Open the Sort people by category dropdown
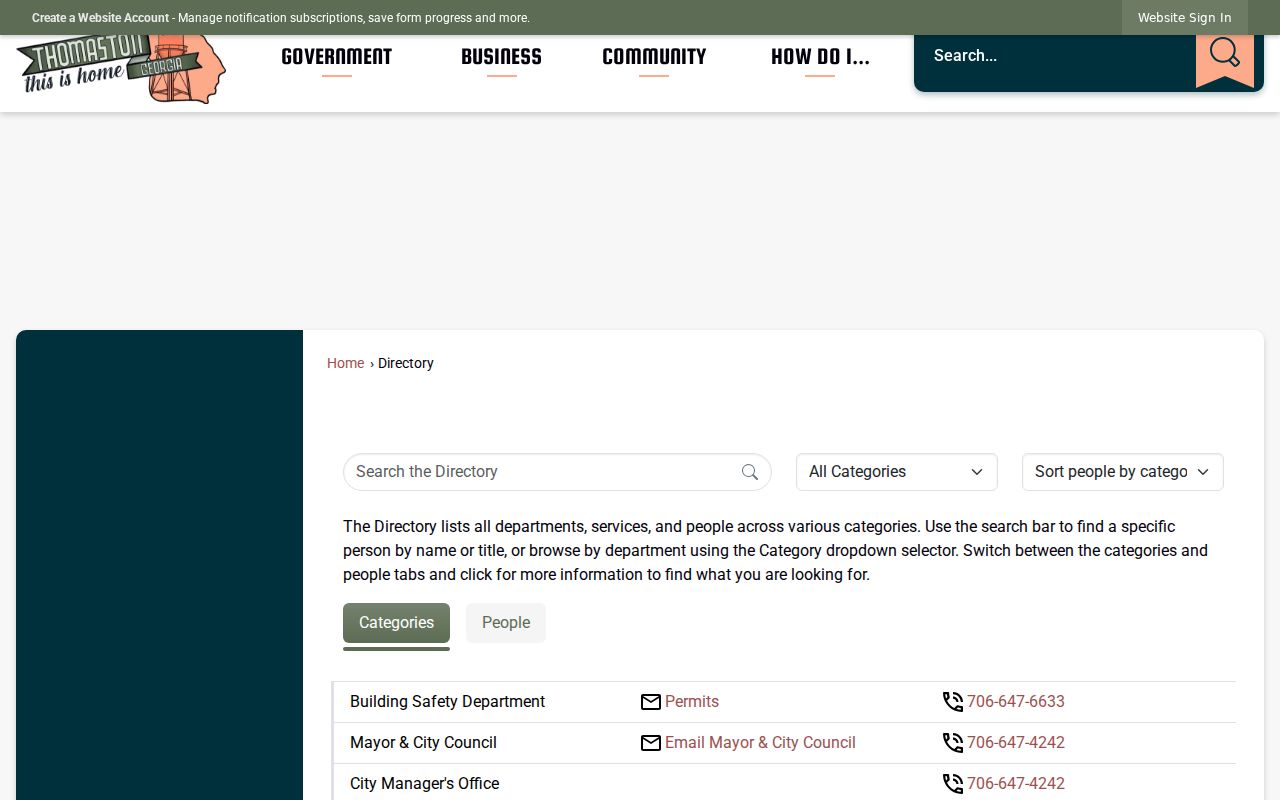 [x=1123, y=472]
